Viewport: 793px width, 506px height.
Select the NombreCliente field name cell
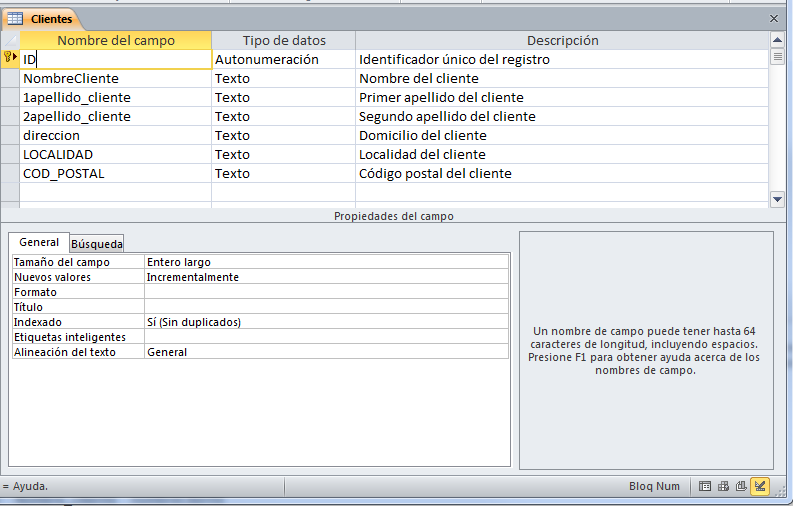click(x=115, y=78)
